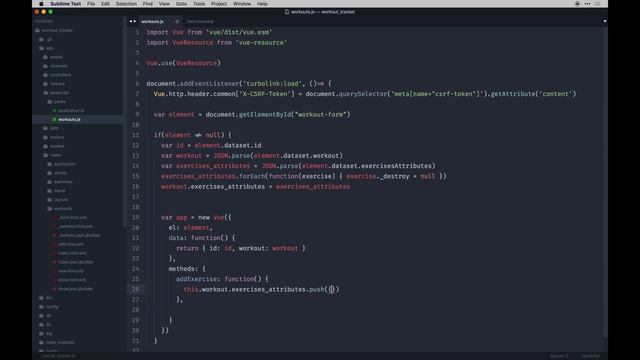Close the workouts.js tab

pos(177,21)
